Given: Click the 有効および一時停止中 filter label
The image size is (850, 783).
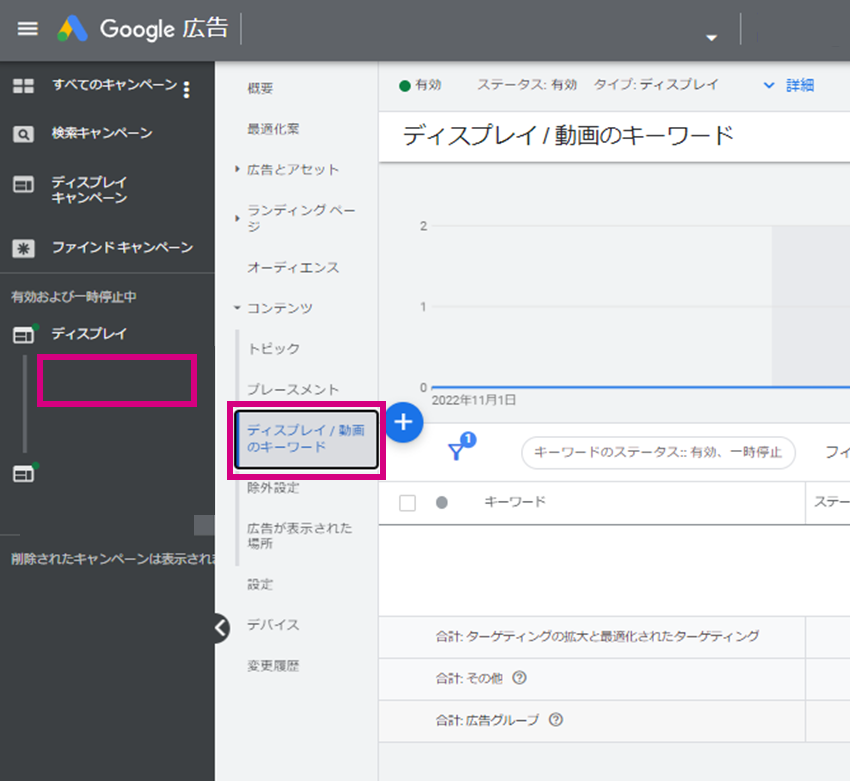Looking at the screenshot, I should (74, 297).
